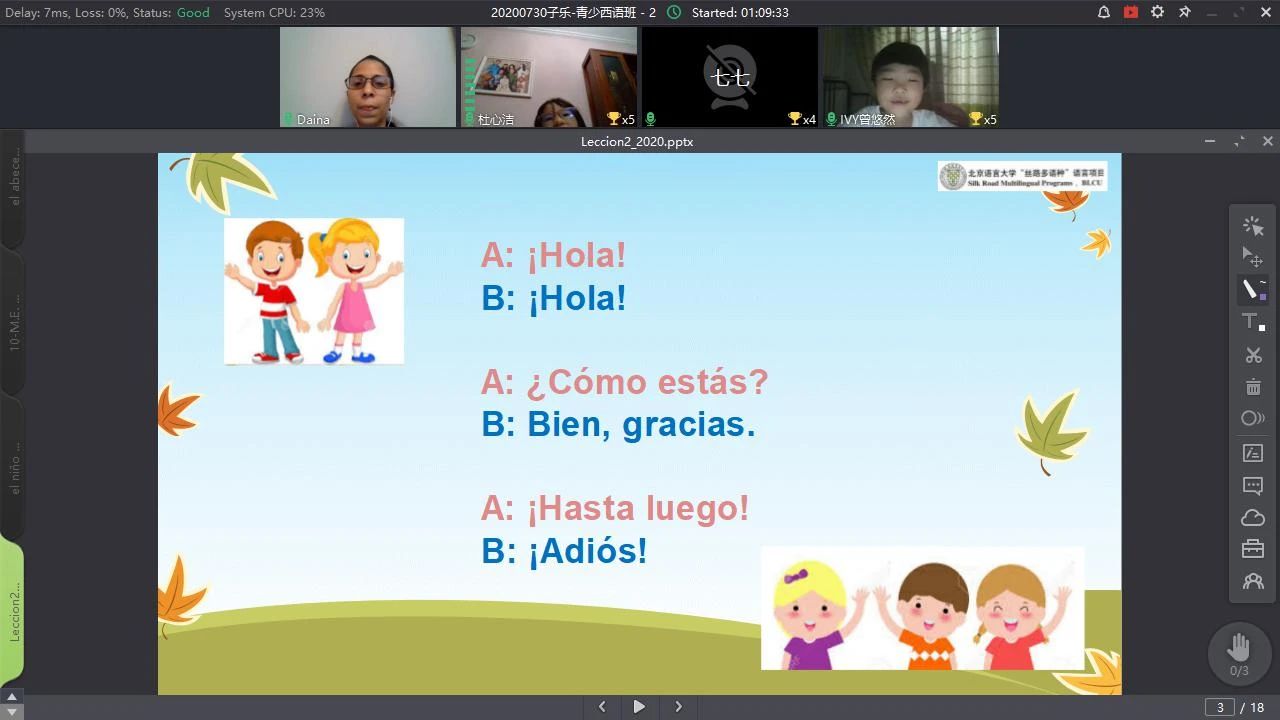Expand the tab list down arrow
This screenshot has width=1280, height=720.
click(12, 710)
